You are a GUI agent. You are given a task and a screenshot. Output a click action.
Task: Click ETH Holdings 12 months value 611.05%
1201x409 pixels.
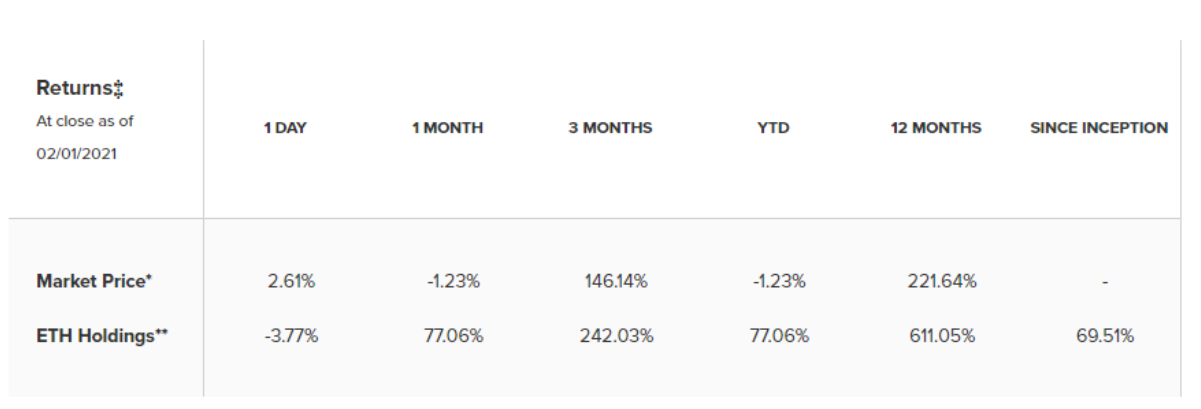click(941, 336)
